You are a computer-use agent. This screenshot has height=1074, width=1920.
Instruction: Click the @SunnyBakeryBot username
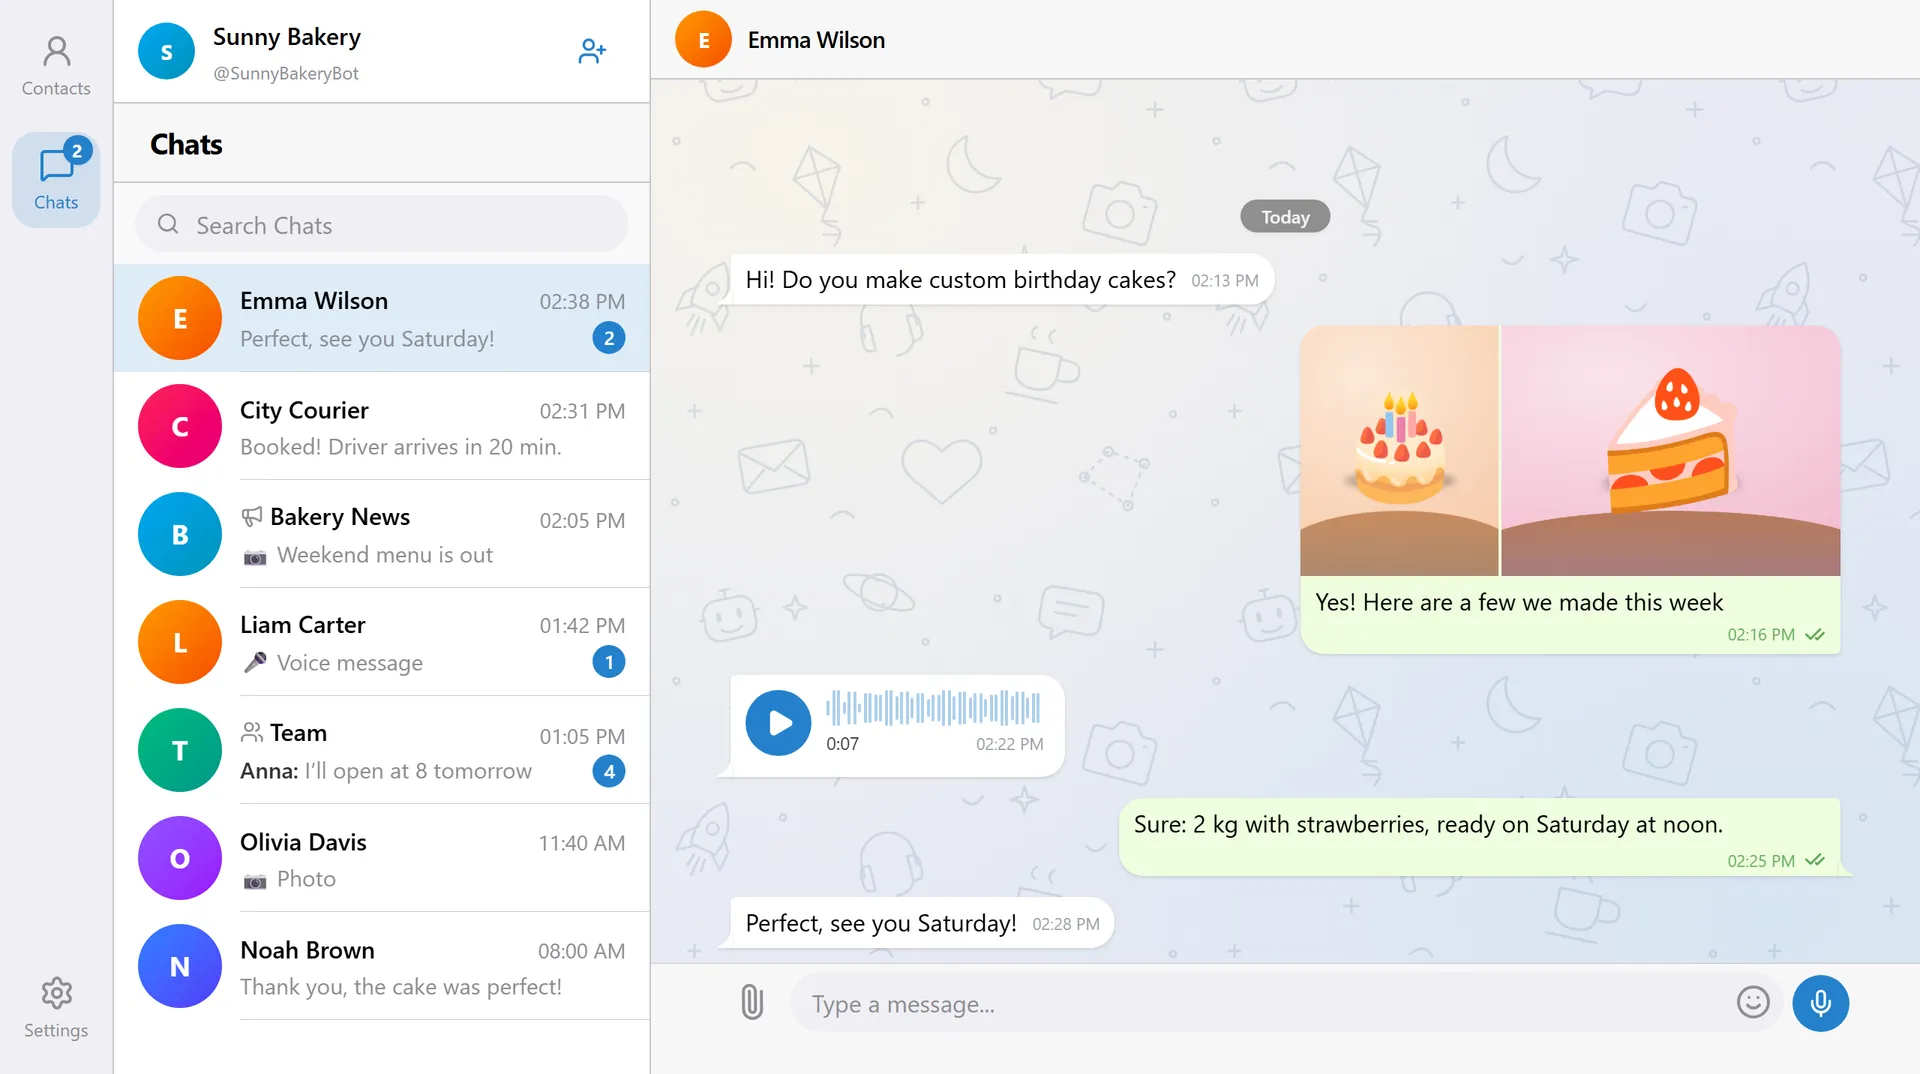coord(286,73)
